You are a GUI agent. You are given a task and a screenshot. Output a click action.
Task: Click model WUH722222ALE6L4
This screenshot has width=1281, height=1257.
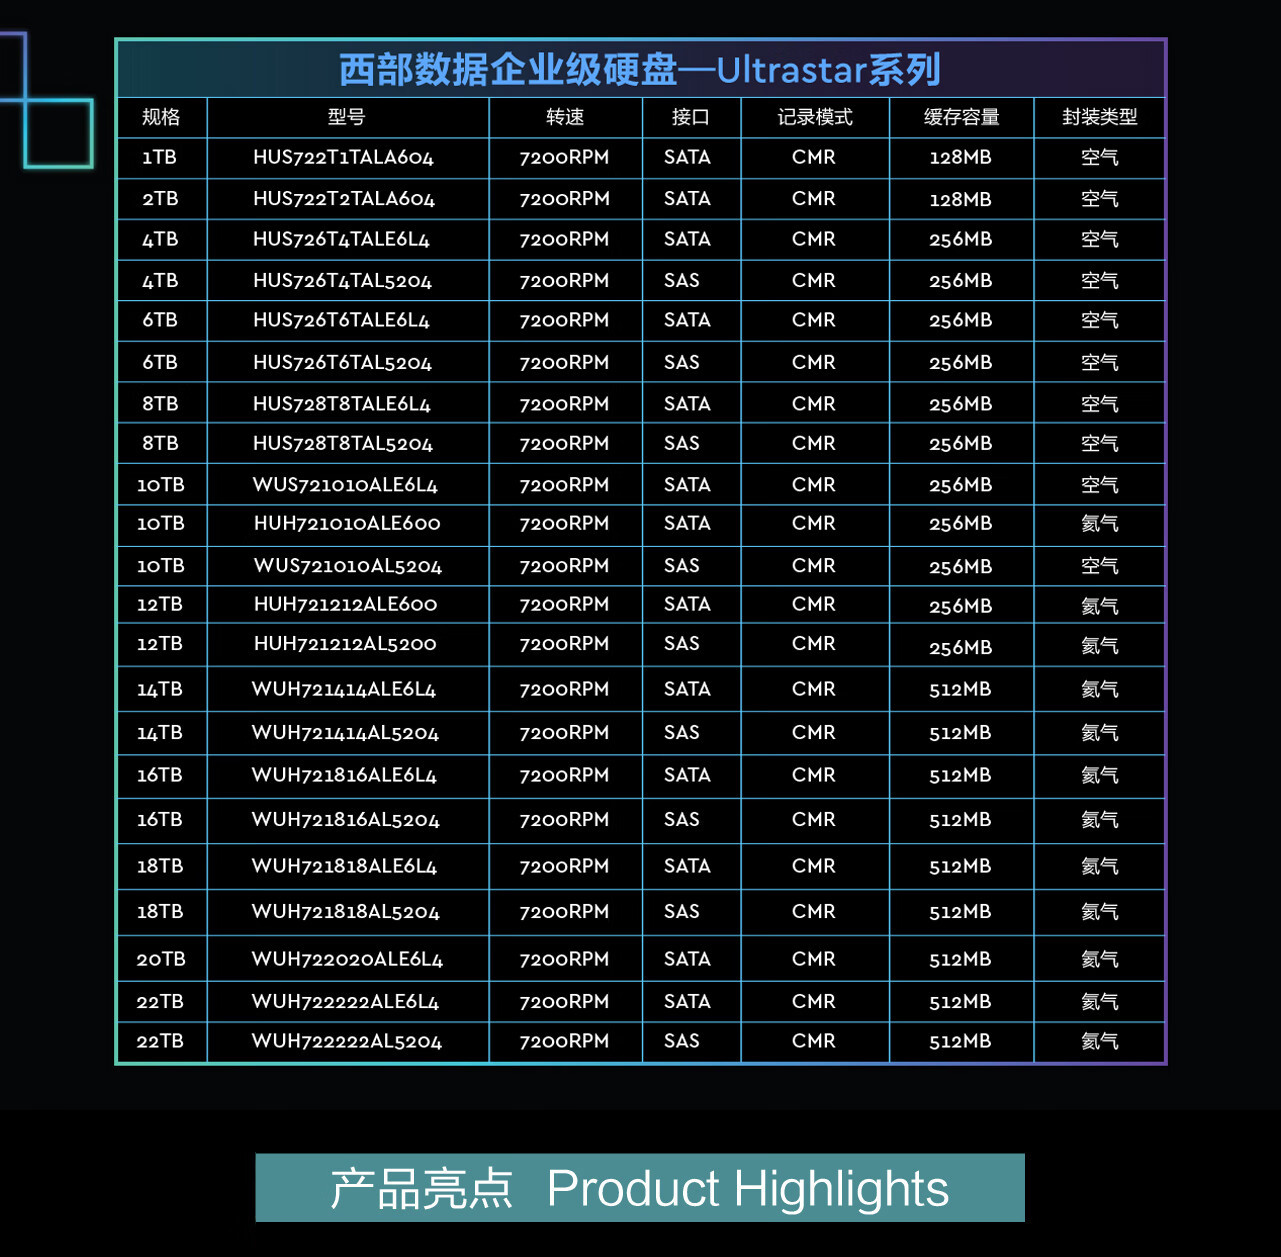tap(345, 1001)
